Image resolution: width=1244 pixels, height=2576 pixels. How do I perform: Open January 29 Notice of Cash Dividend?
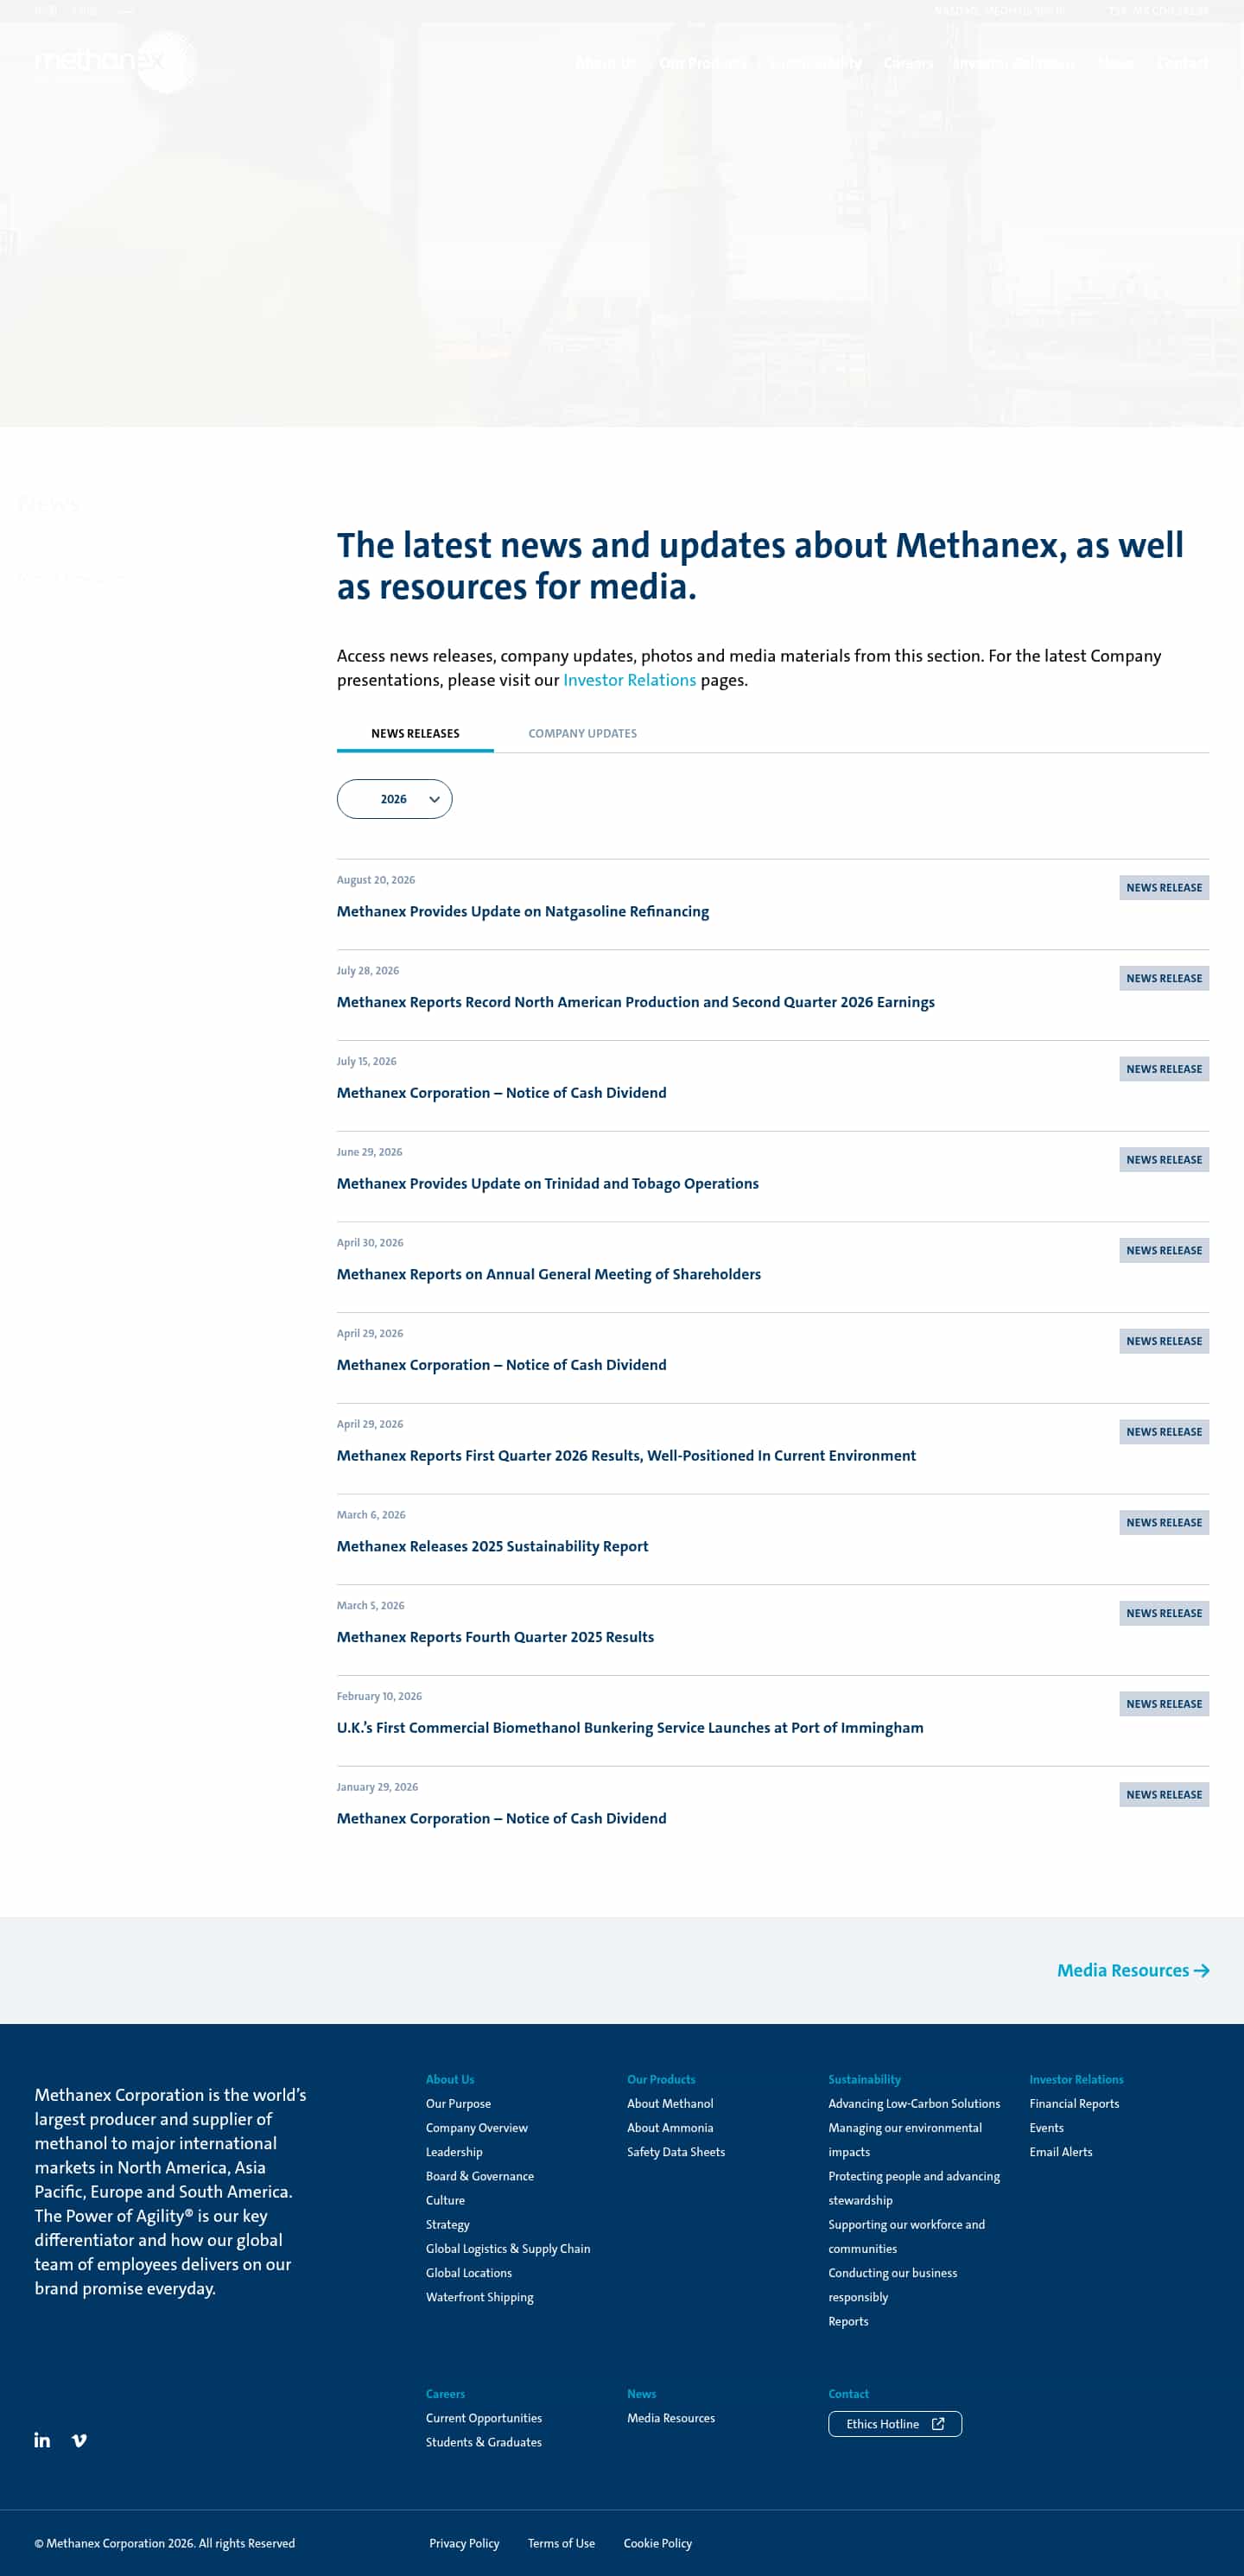(501, 1818)
